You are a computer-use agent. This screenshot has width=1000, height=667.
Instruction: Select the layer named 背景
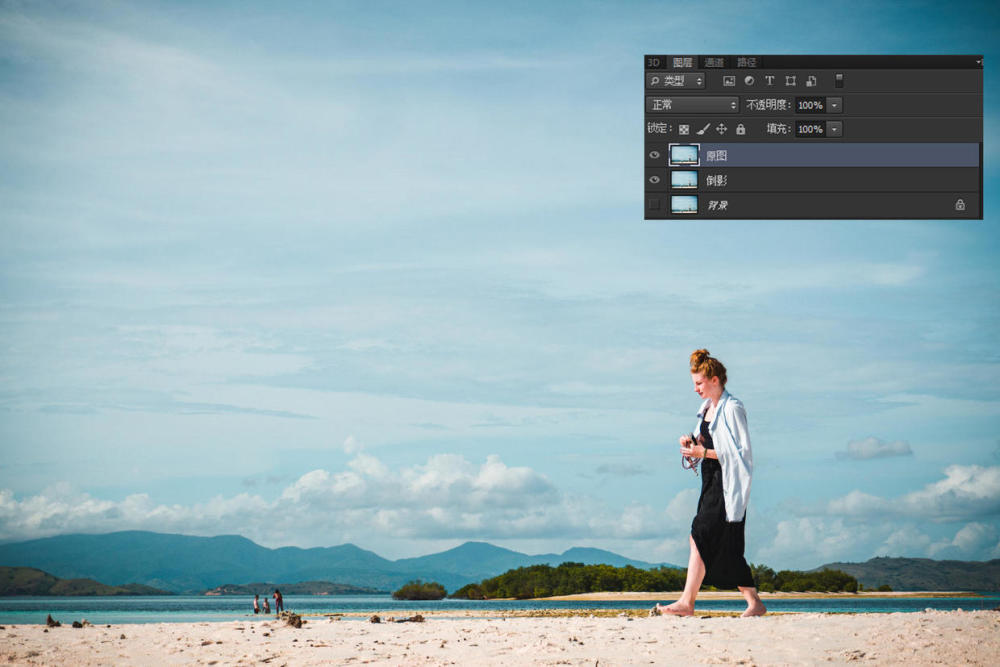coord(813,205)
